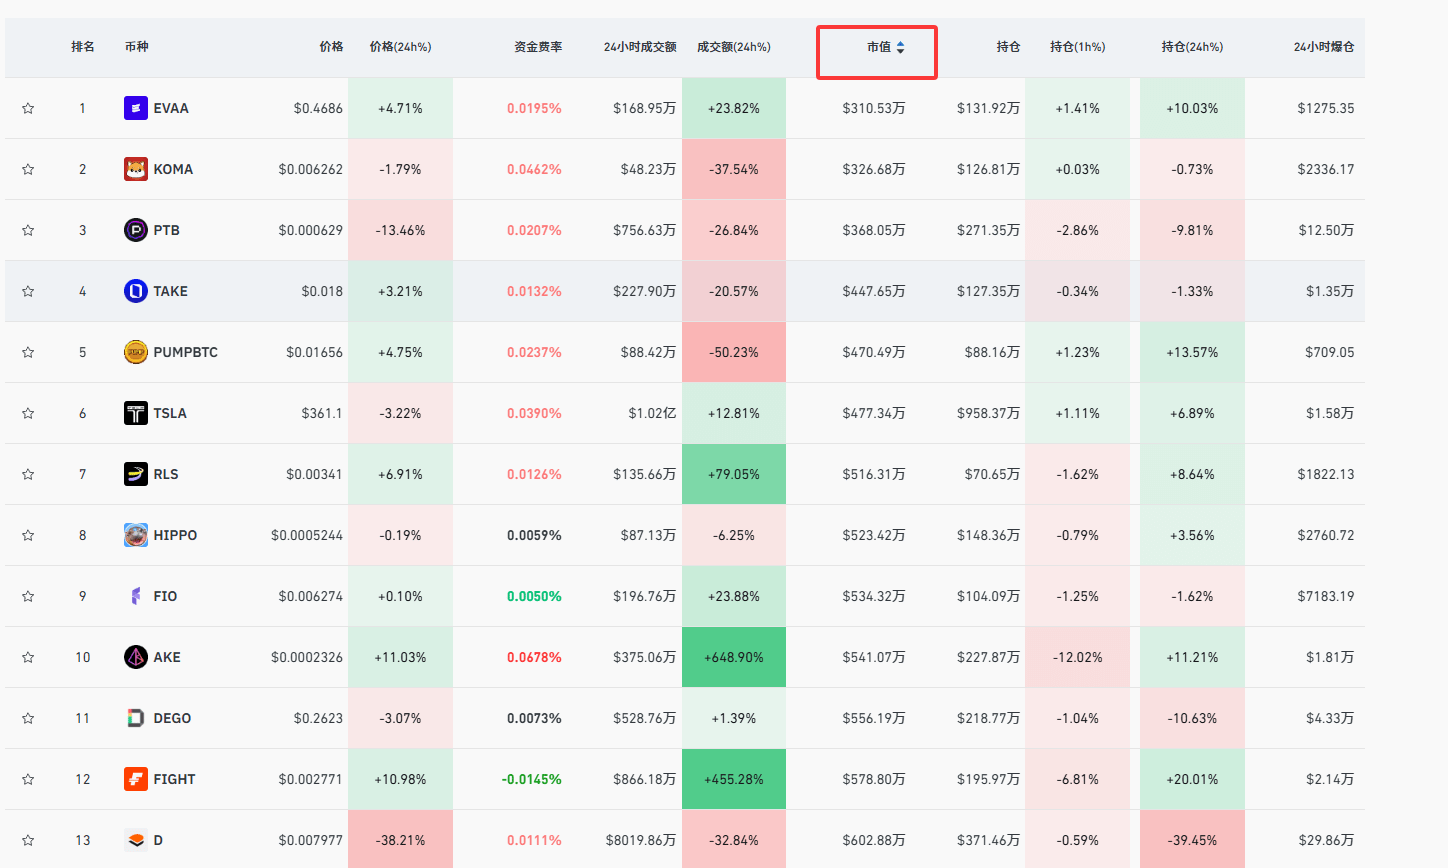Click the 币种 column header
Viewport: 1448px width, 868px height.
[137, 47]
